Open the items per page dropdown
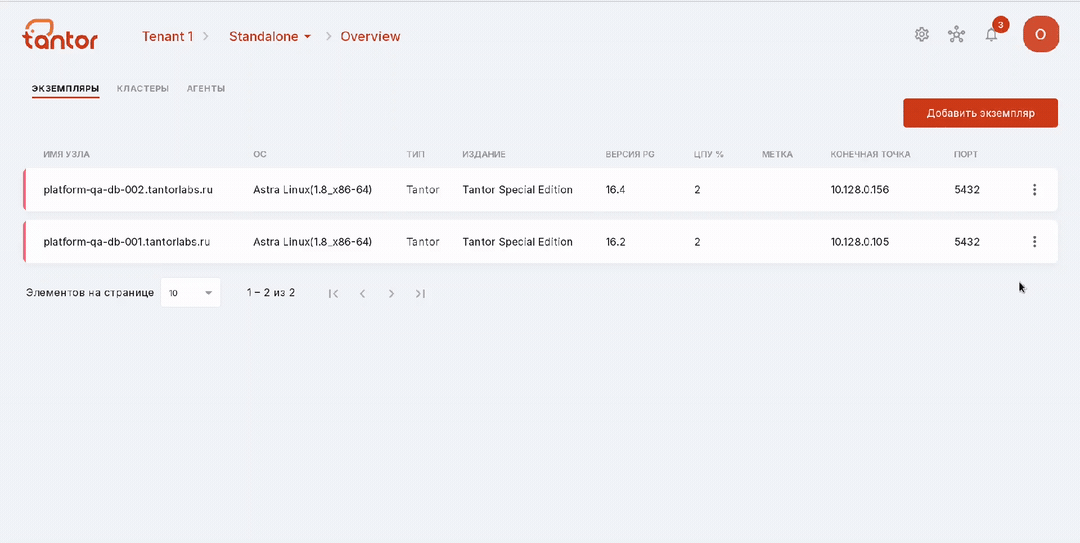Image resolution: width=1080 pixels, height=543 pixels. [190, 293]
